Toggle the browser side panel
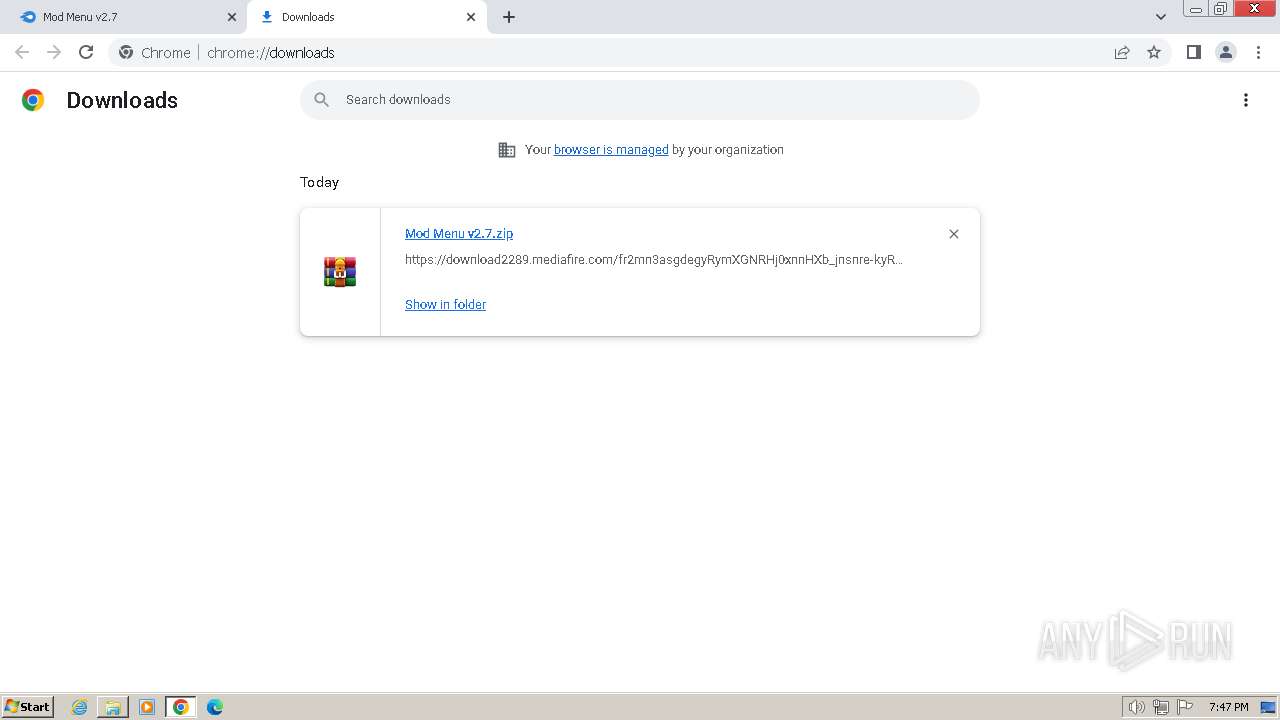Image resolution: width=1280 pixels, height=720 pixels. (x=1193, y=52)
